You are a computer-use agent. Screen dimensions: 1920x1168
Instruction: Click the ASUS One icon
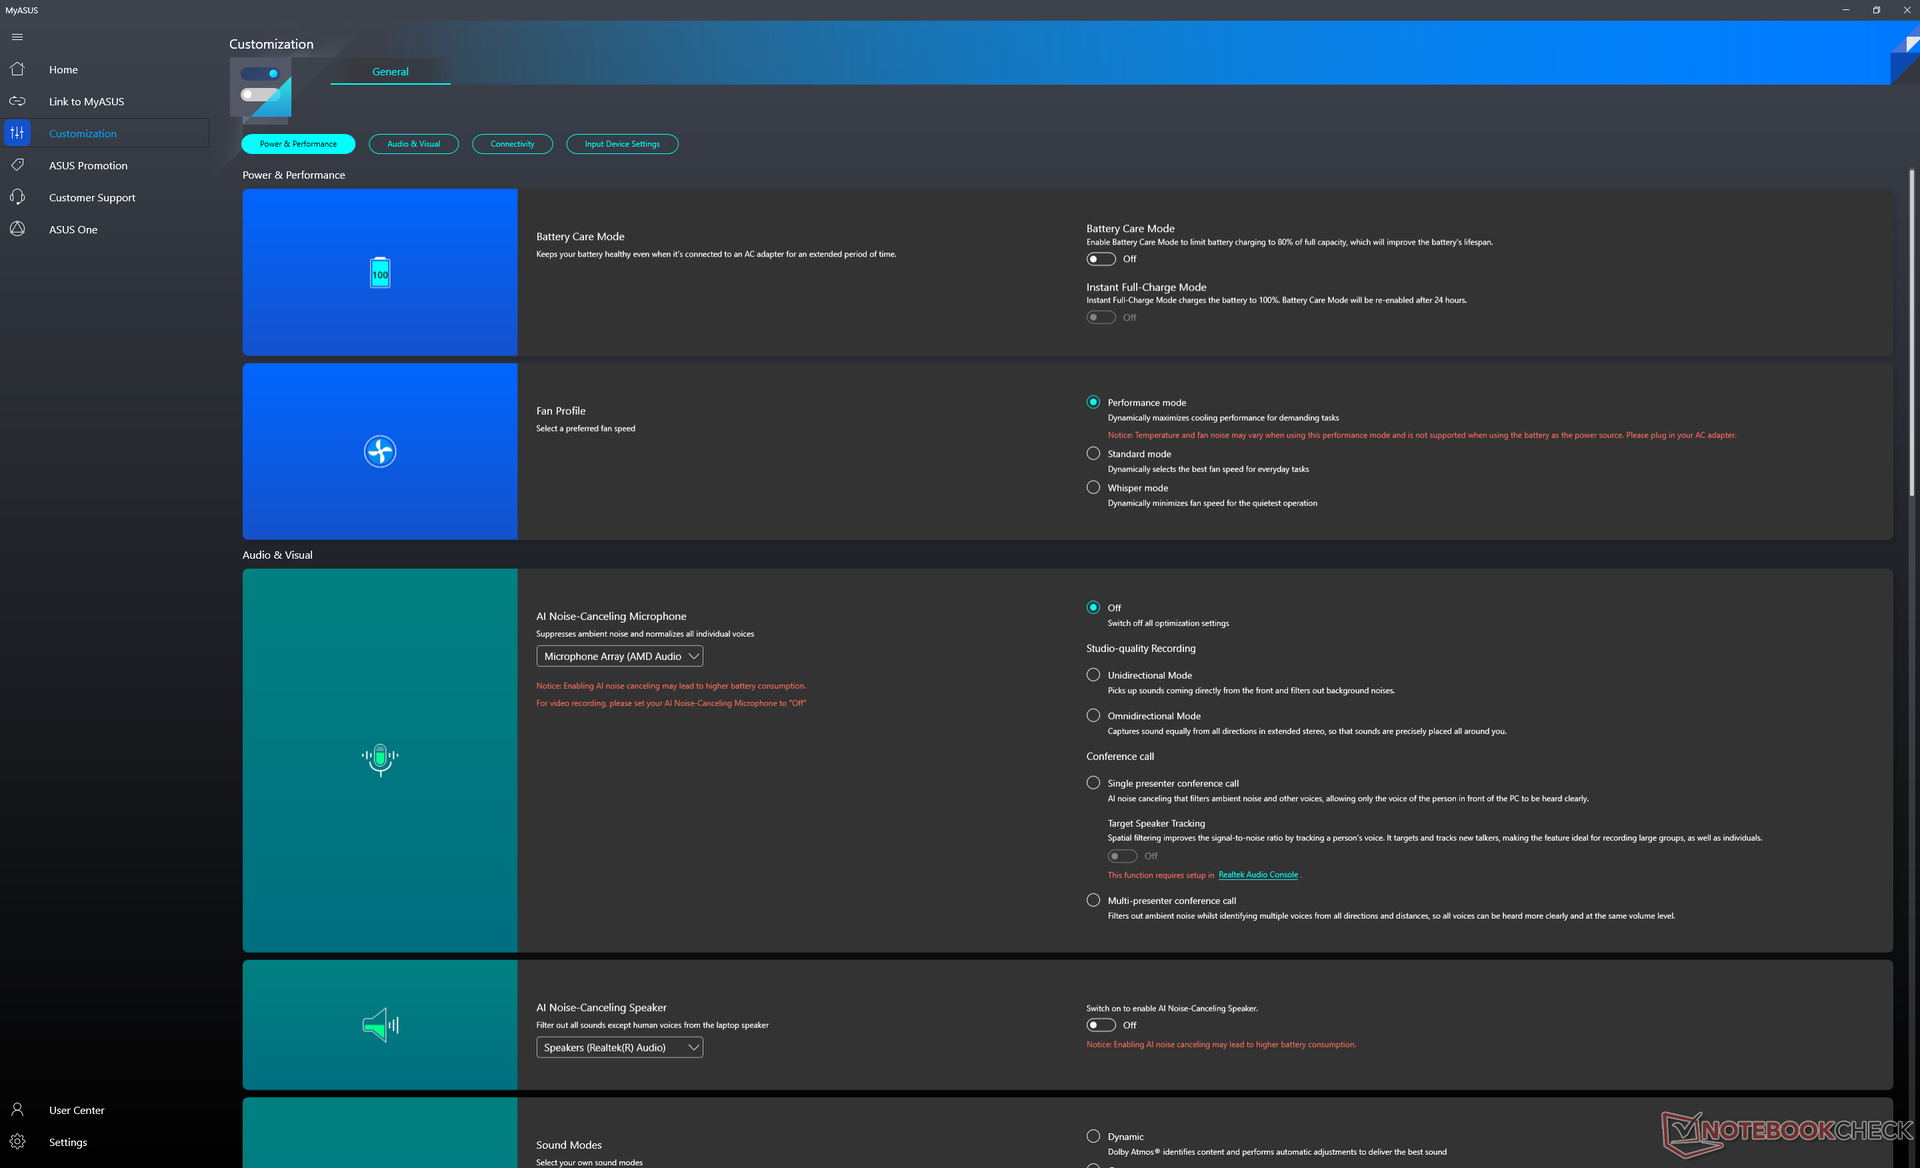tap(17, 229)
